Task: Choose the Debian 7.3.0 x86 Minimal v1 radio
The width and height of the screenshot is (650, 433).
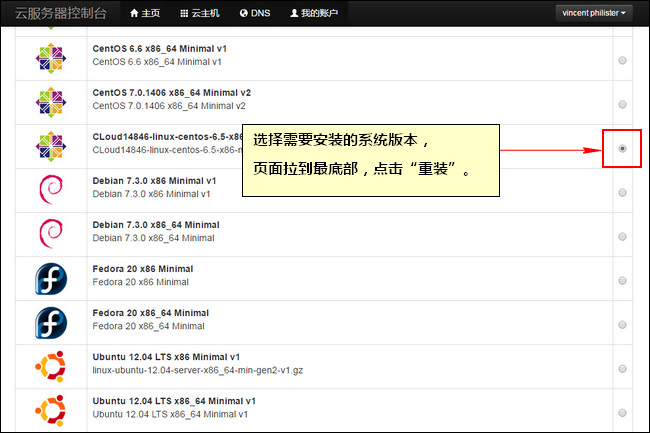Action: point(622,193)
